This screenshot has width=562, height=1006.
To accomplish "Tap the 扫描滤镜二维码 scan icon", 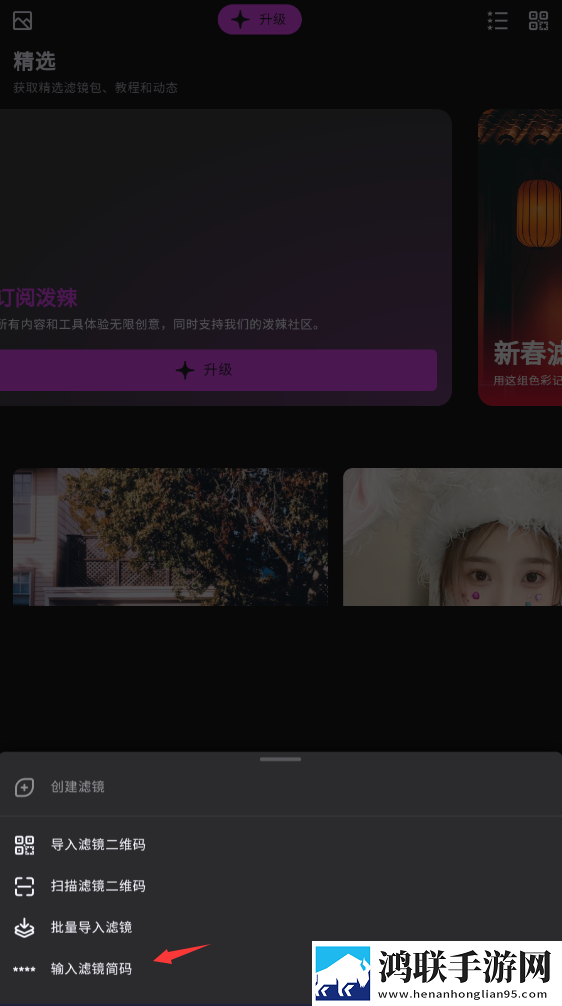I will click(x=24, y=886).
